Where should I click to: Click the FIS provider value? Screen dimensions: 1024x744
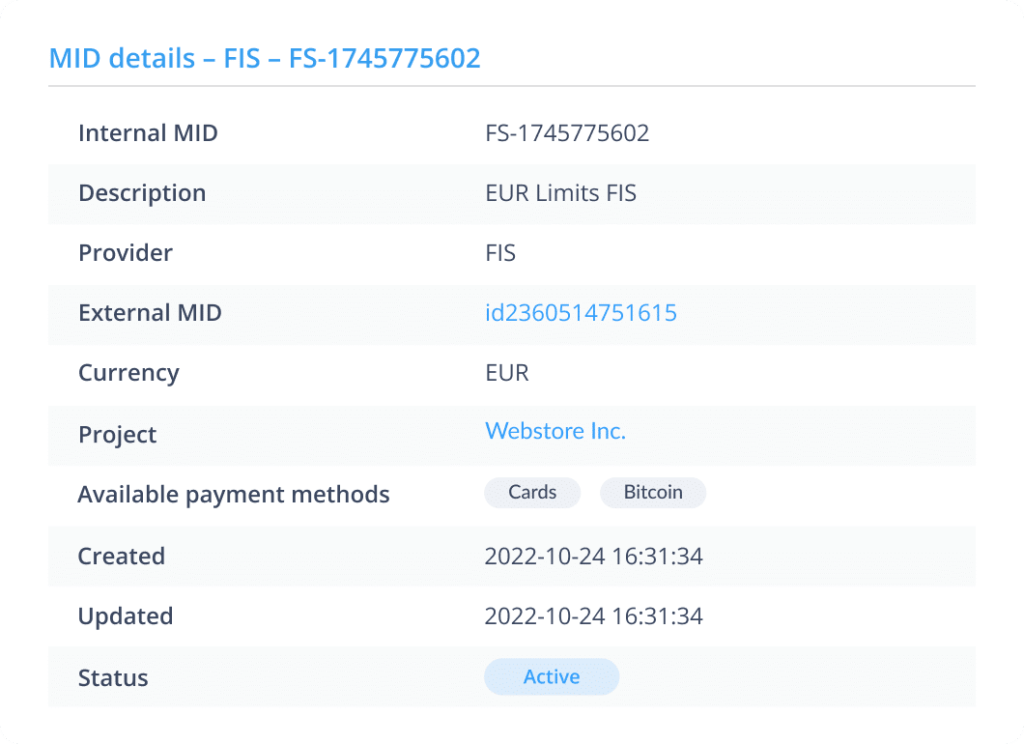[500, 253]
